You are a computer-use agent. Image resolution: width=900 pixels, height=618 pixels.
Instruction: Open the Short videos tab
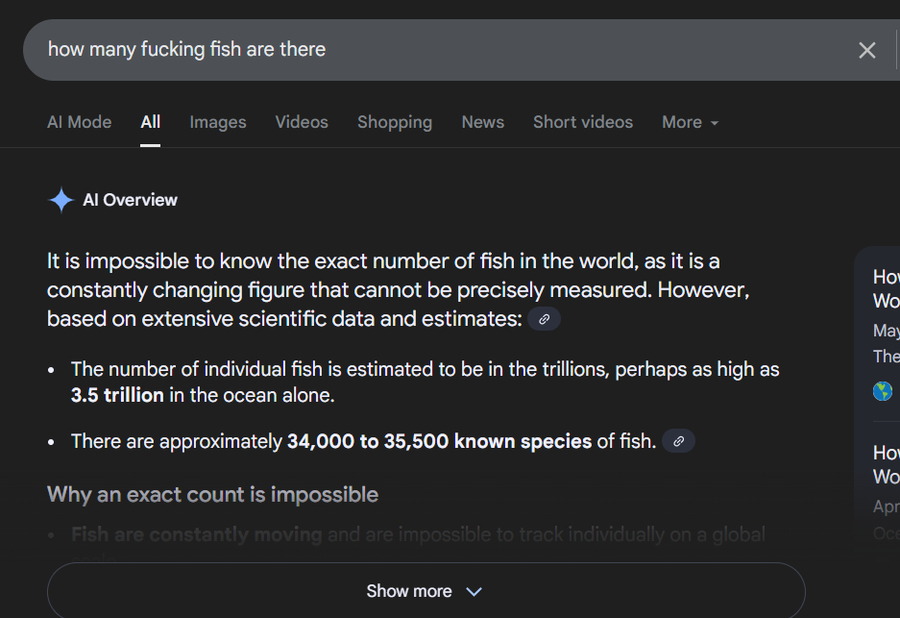[x=583, y=122]
